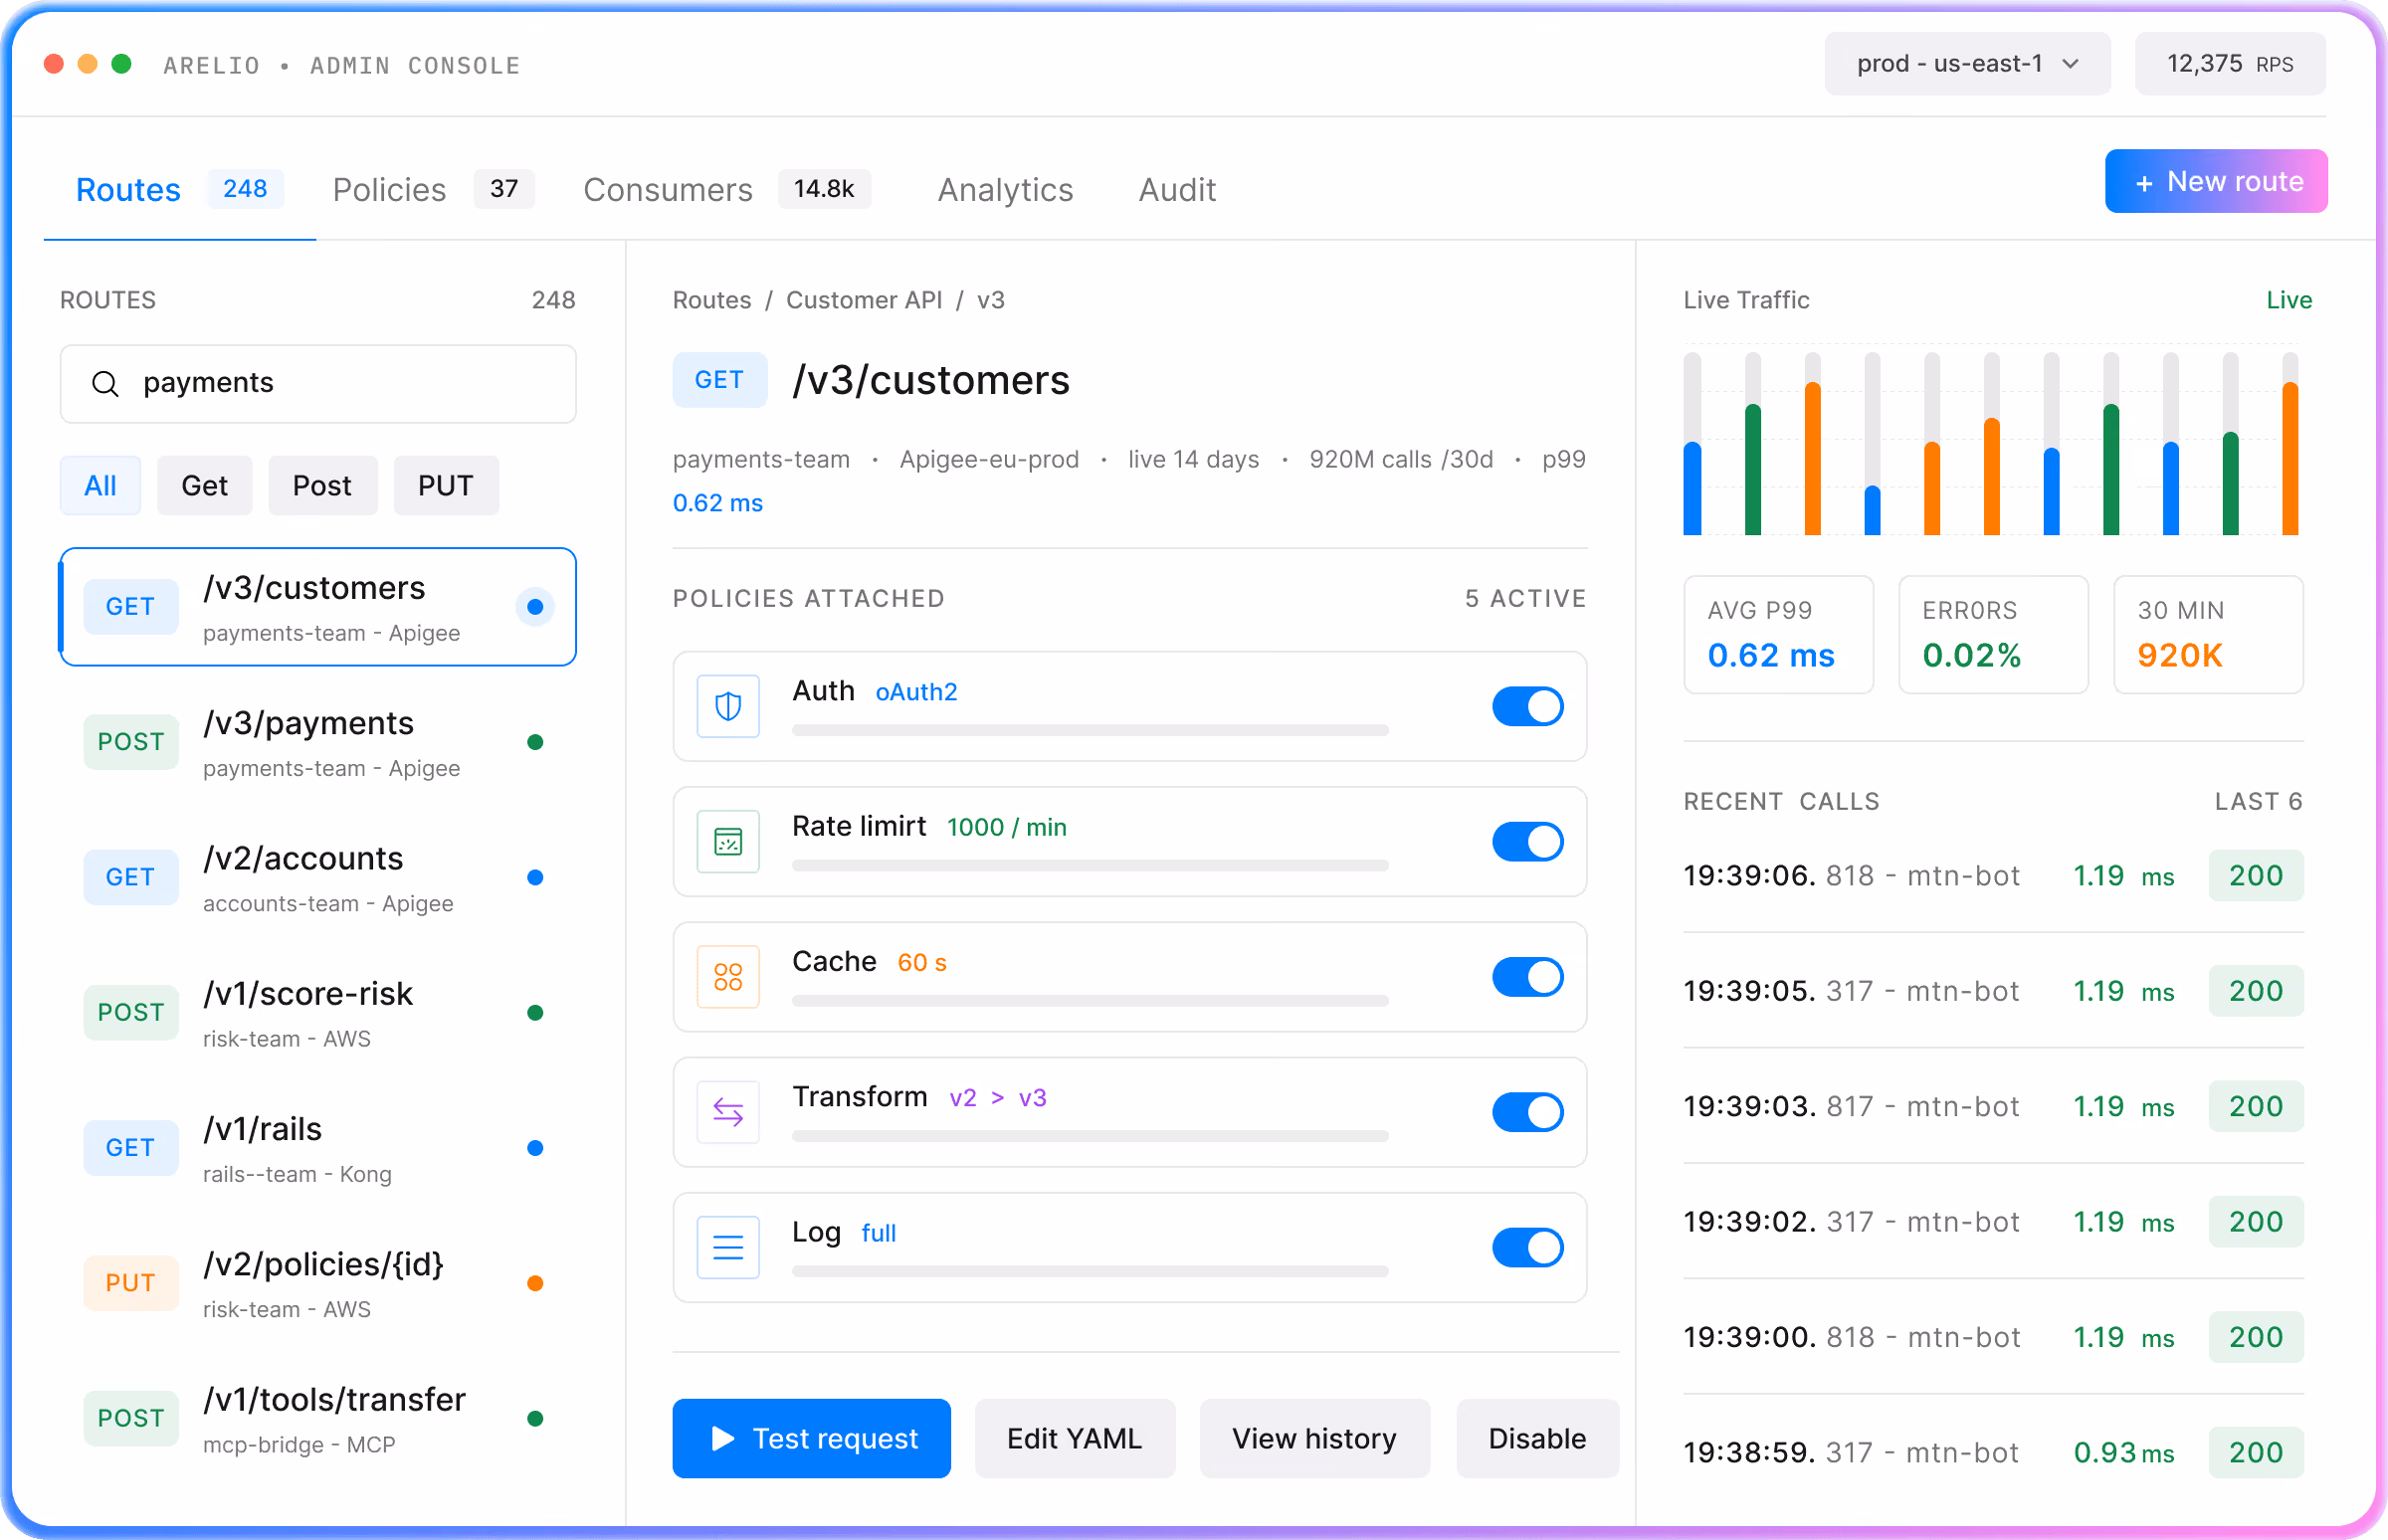Click View history button

[1314, 1438]
